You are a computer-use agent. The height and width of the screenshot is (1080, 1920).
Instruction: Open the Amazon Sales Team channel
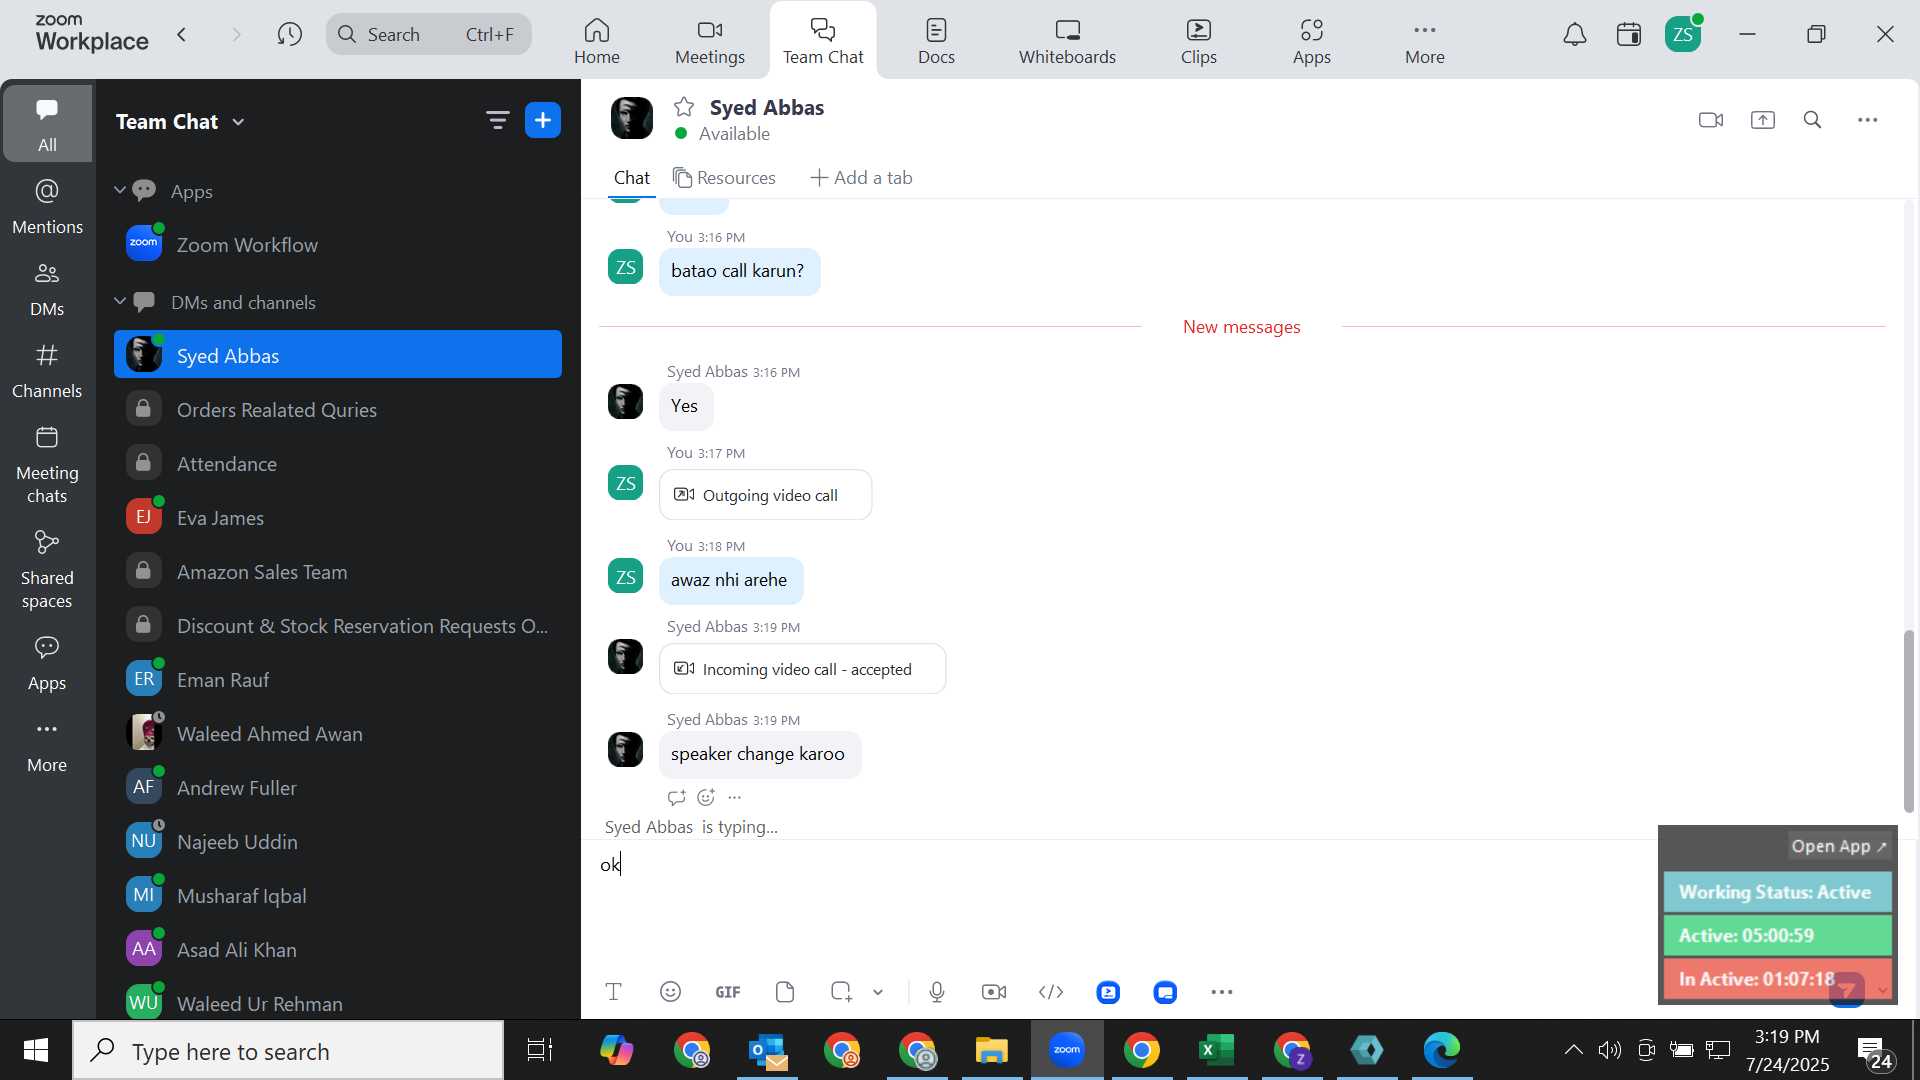pyautogui.click(x=338, y=572)
